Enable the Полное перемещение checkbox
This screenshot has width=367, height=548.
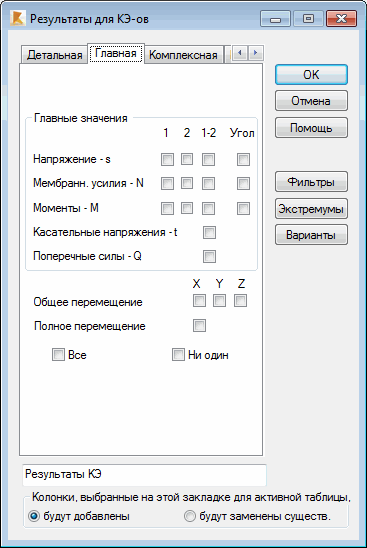pos(199,325)
